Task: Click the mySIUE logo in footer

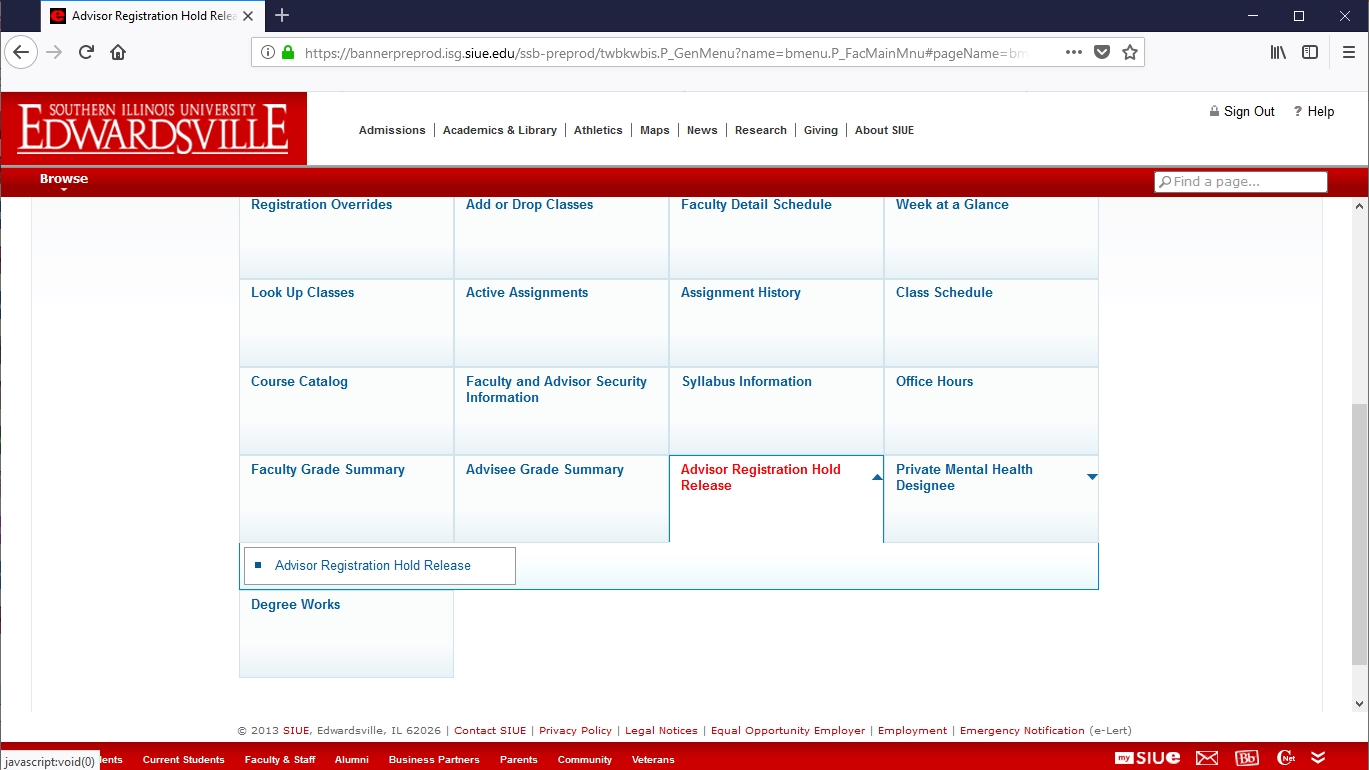Action: [1148, 758]
